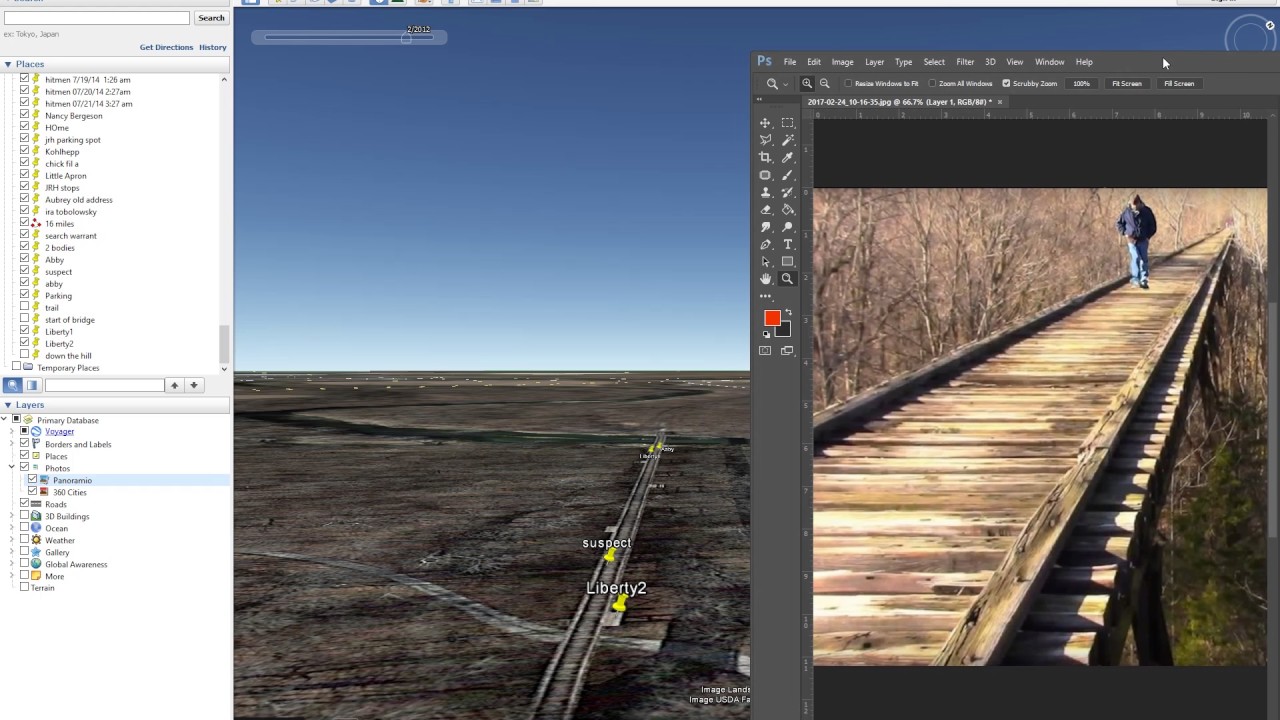Click the red foreground color swatch
The image size is (1280, 720).
click(x=771, y=318)
